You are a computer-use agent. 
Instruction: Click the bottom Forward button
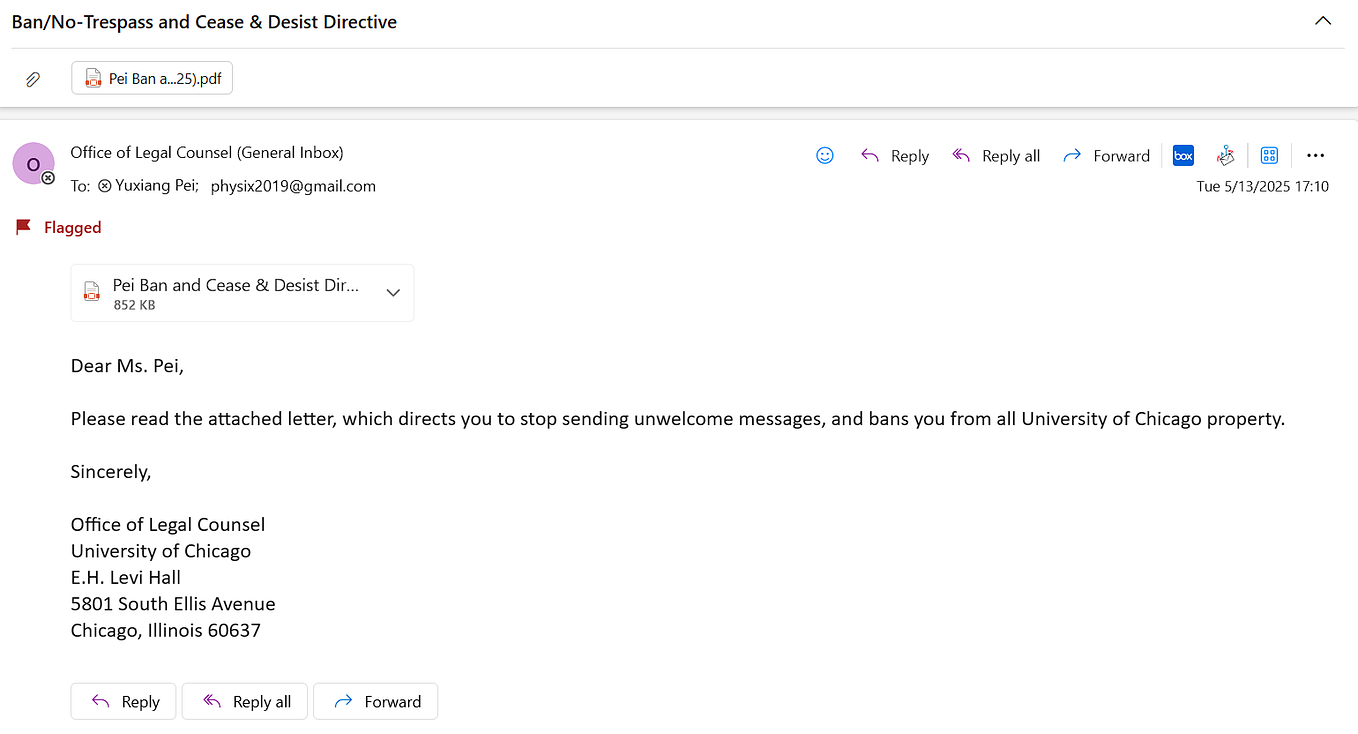[x=376, y=701]
